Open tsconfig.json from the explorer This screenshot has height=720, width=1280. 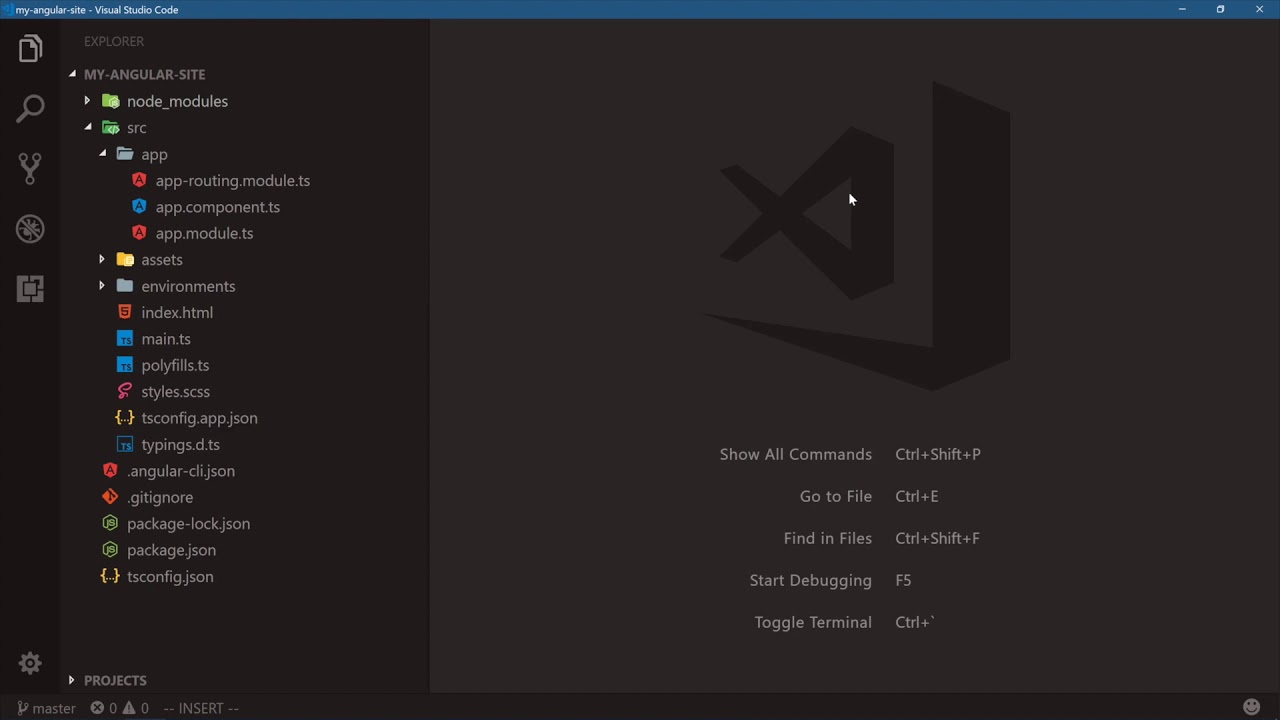point(170,576)
